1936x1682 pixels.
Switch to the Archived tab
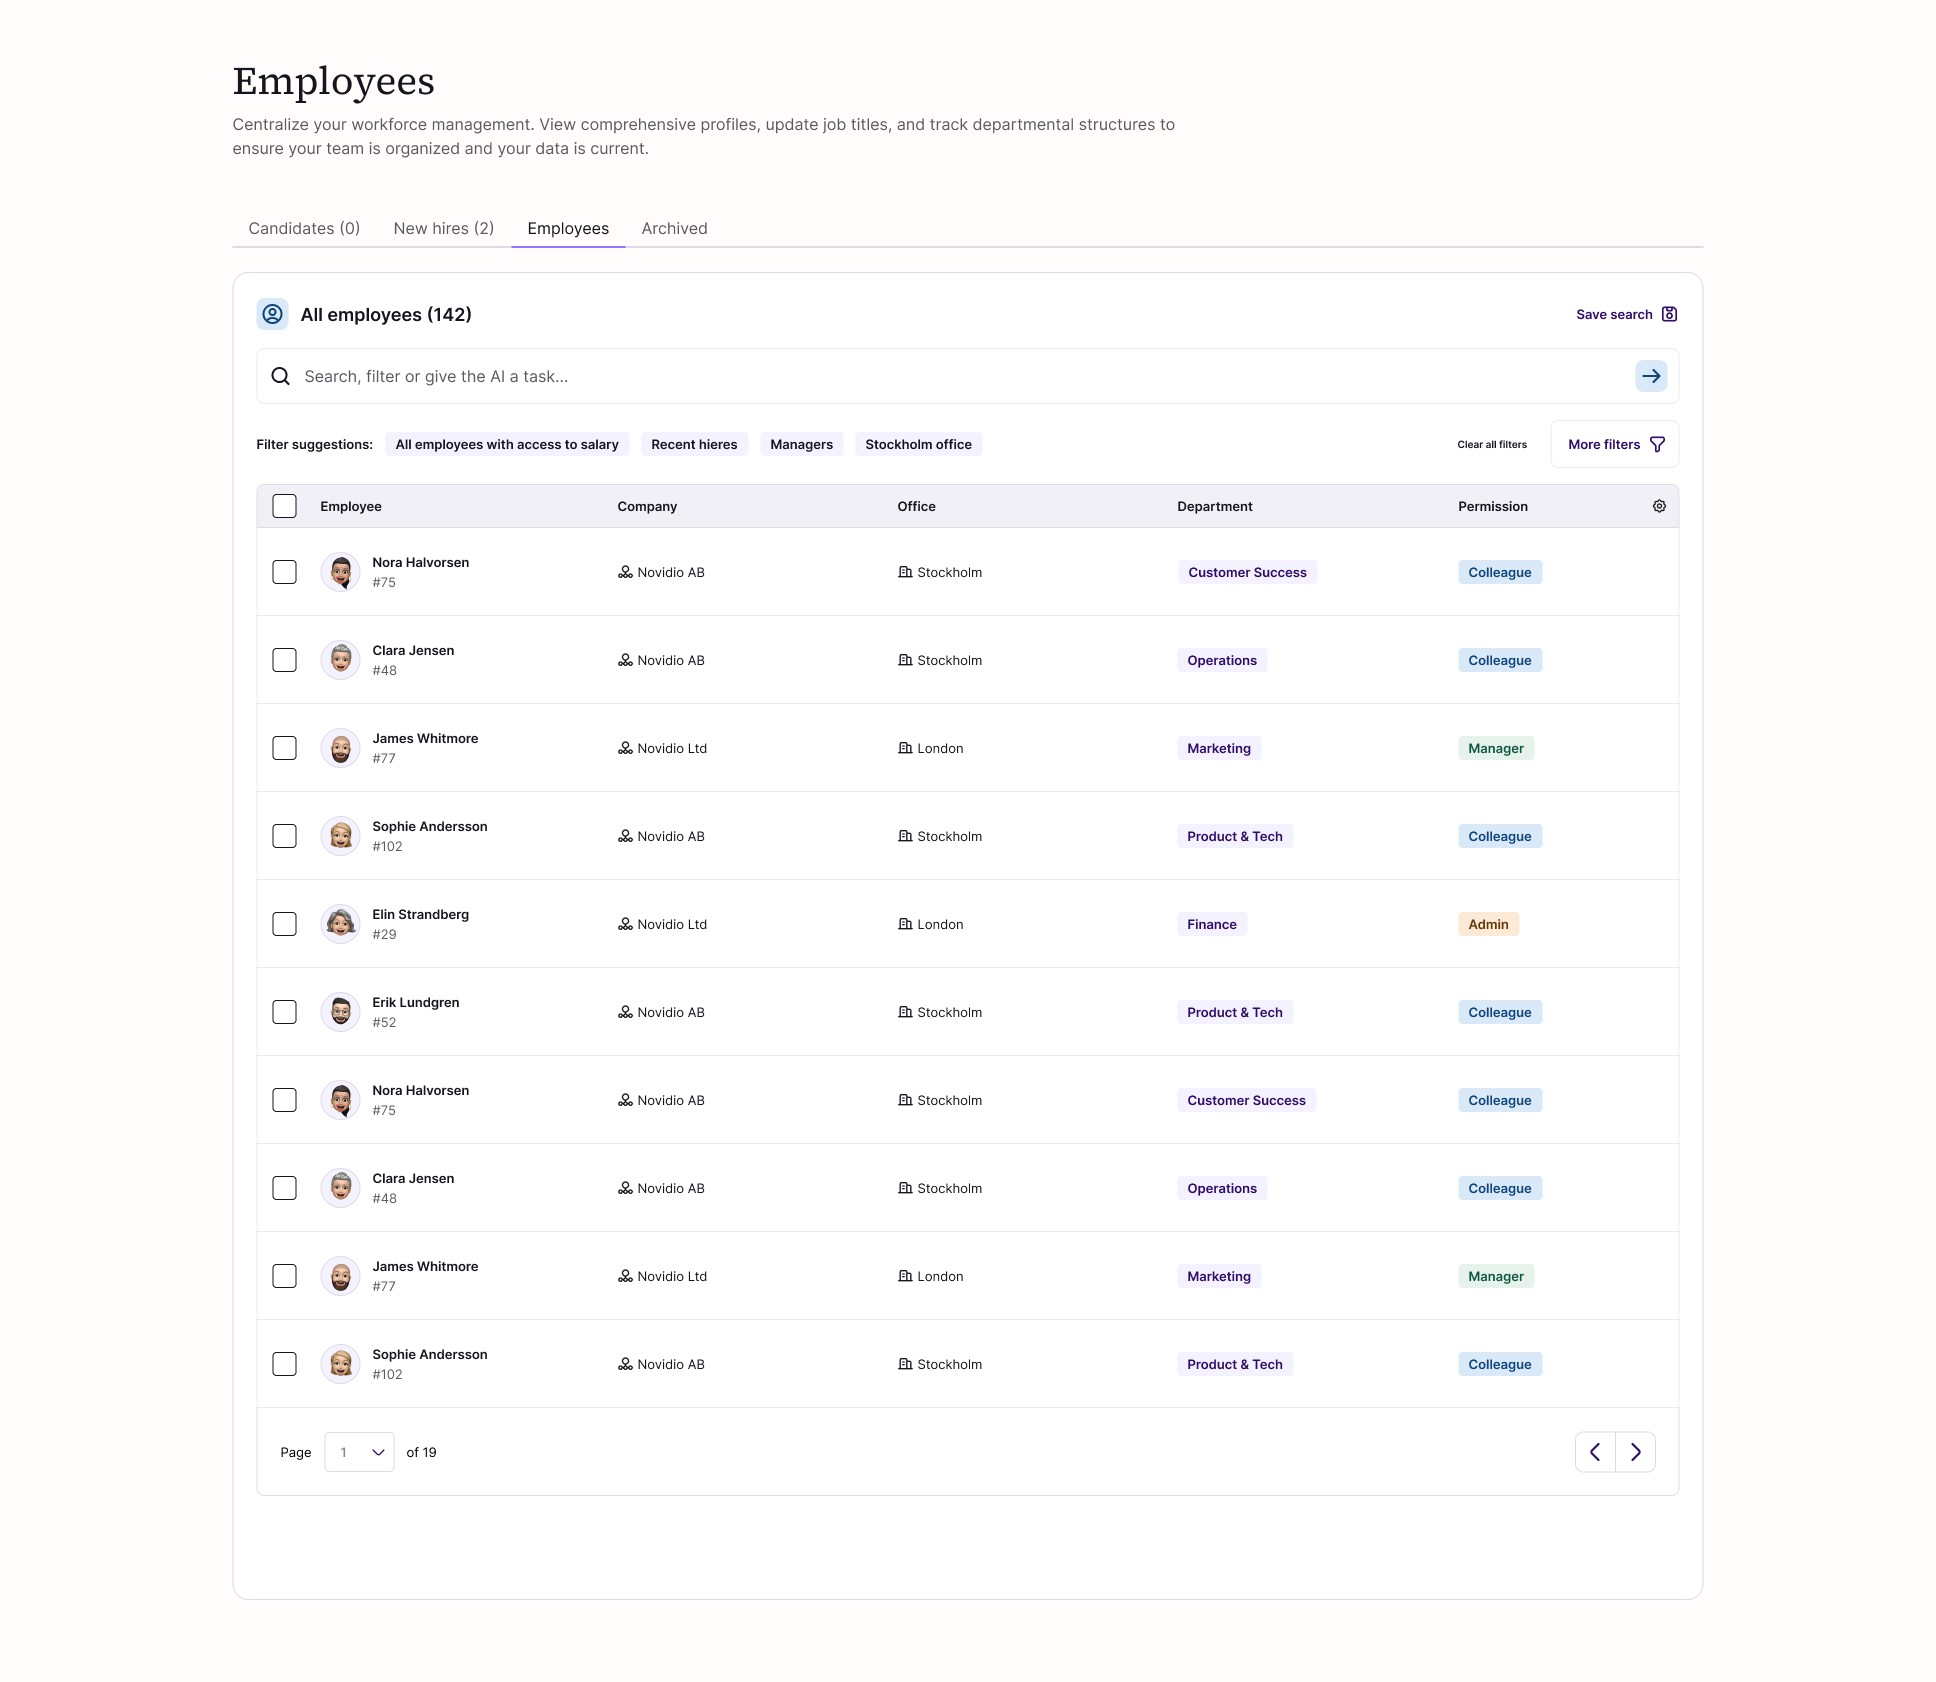click(x=674, y=228)
